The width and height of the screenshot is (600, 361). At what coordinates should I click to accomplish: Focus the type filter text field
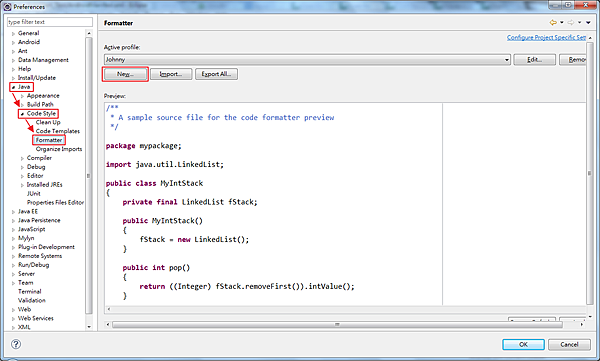tap(50, 22)
